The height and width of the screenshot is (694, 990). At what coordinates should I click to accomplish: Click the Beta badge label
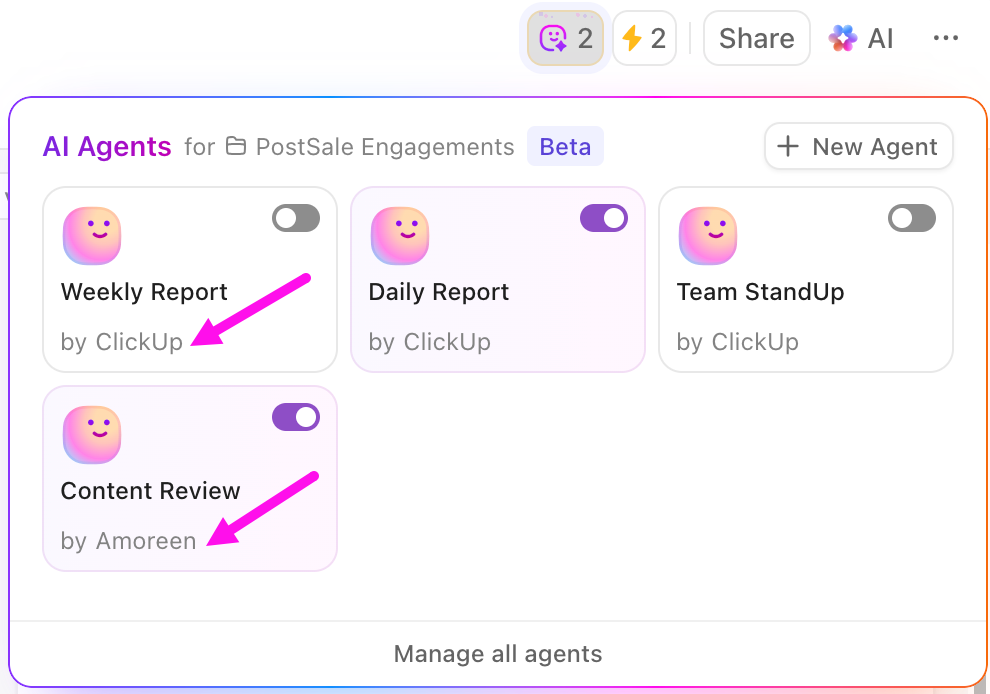pyautogui.click(x=565, y=146)
